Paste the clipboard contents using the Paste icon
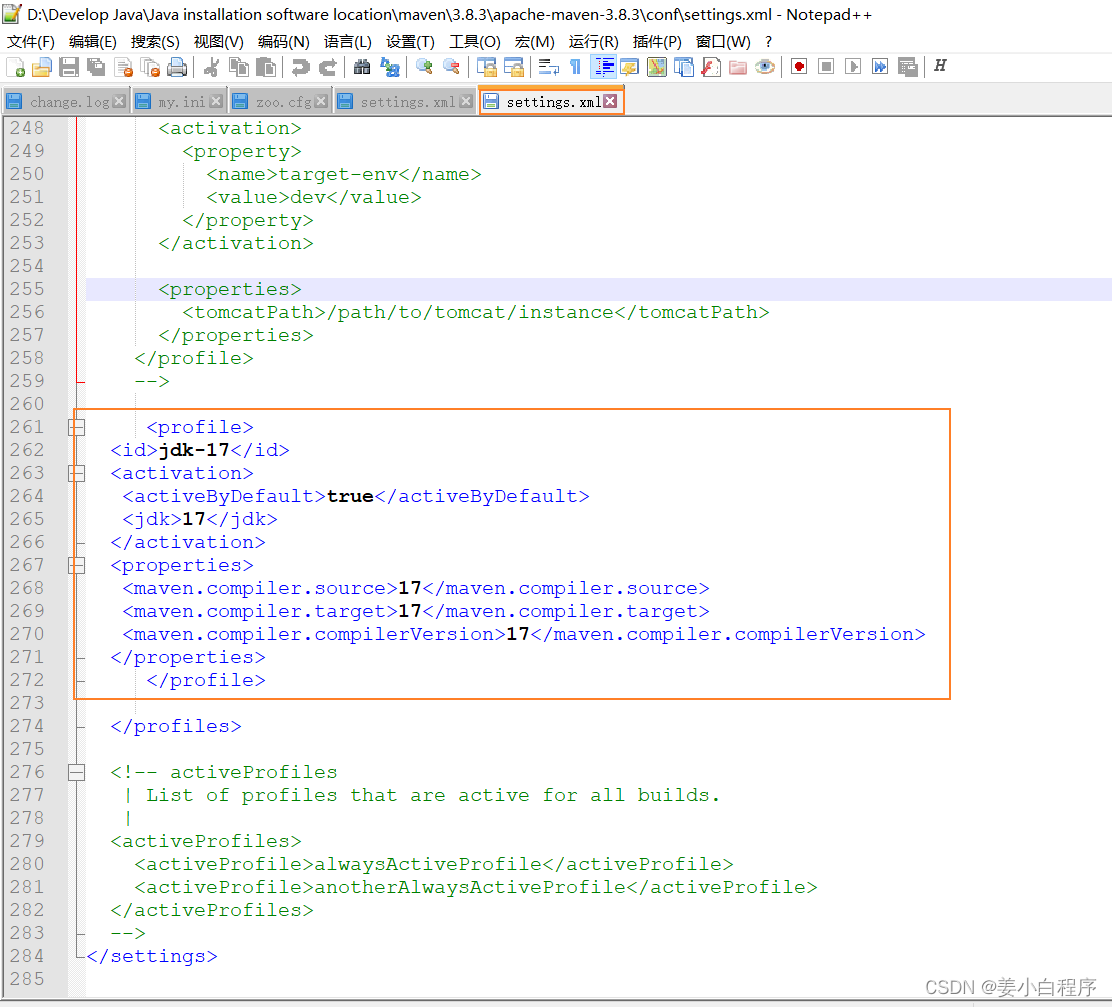Image resolution: width=1112 pixels, height=1007 pixels. [265, 67]
